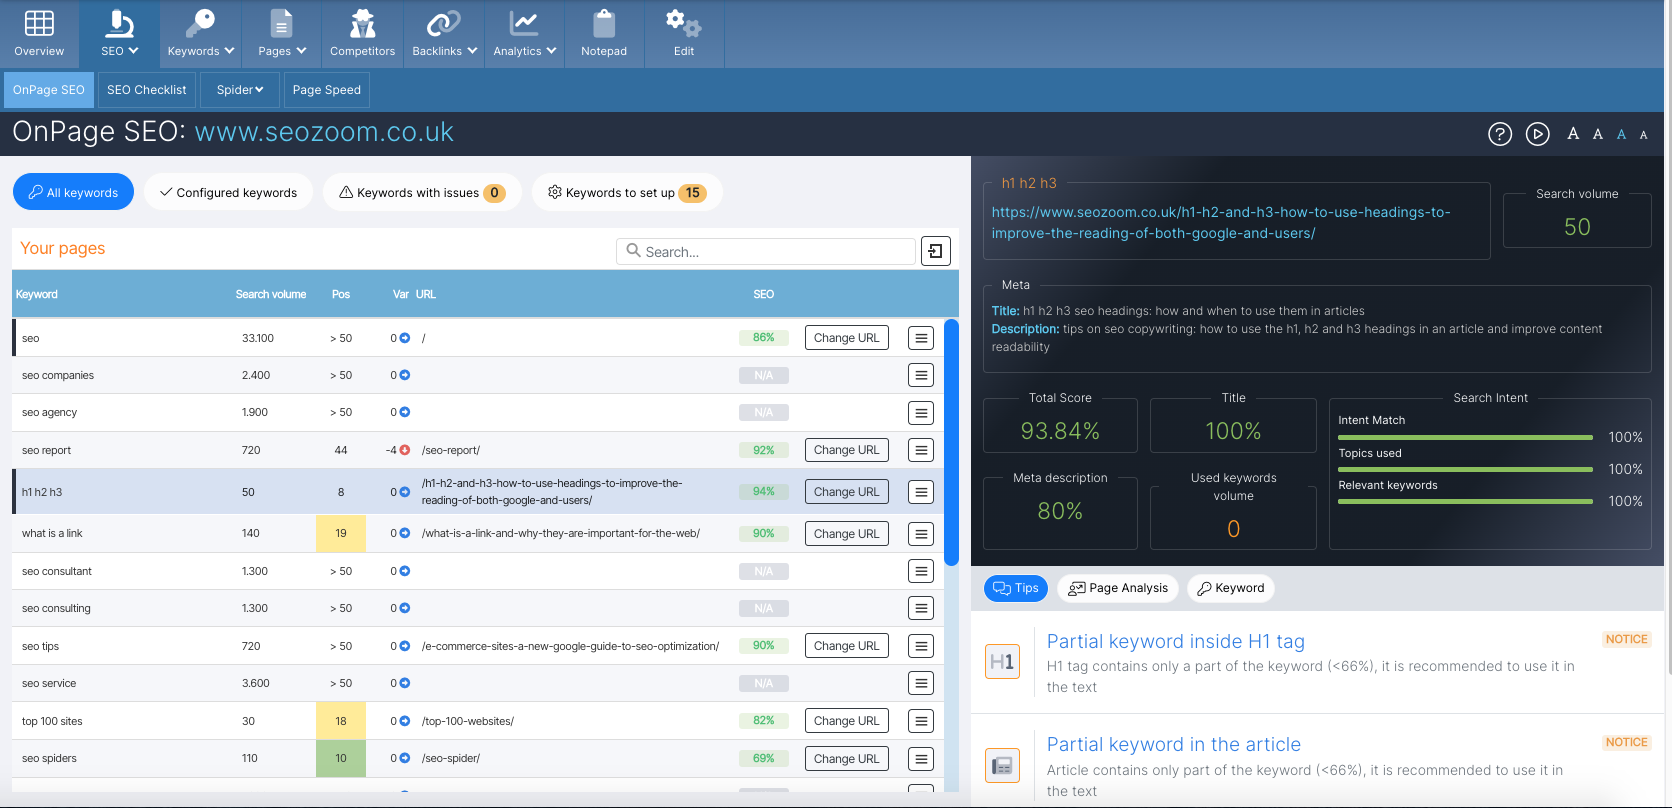Sort by Search volume column header

coord(270,294)
